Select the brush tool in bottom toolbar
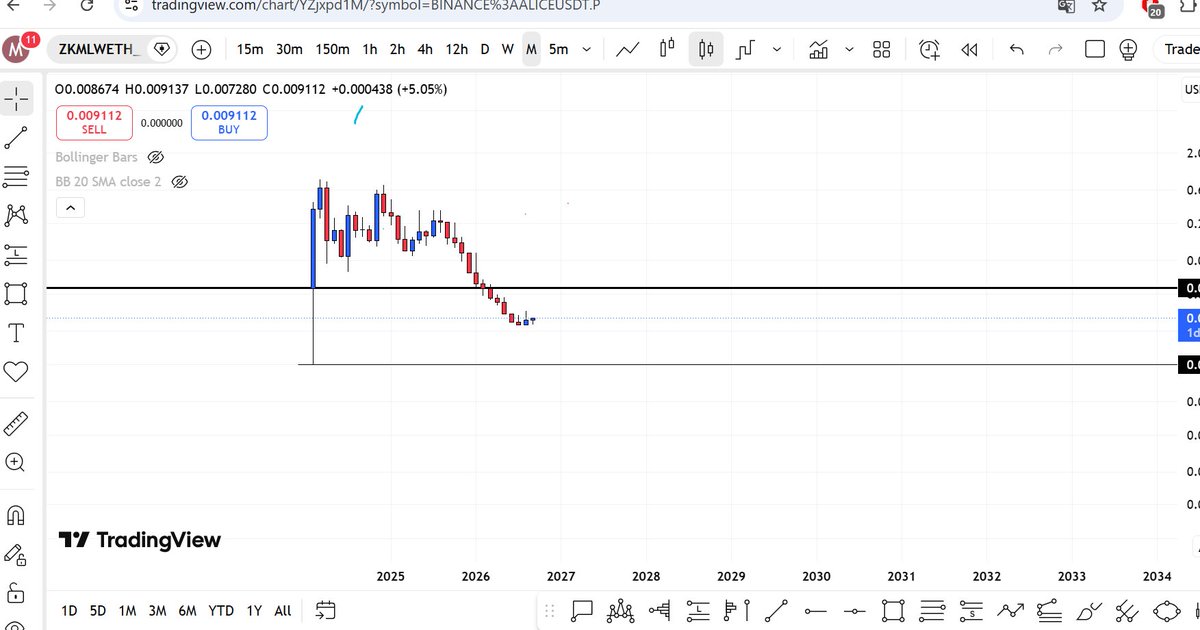This screenshot has width=1200, height=630. tap(1088, 610)
